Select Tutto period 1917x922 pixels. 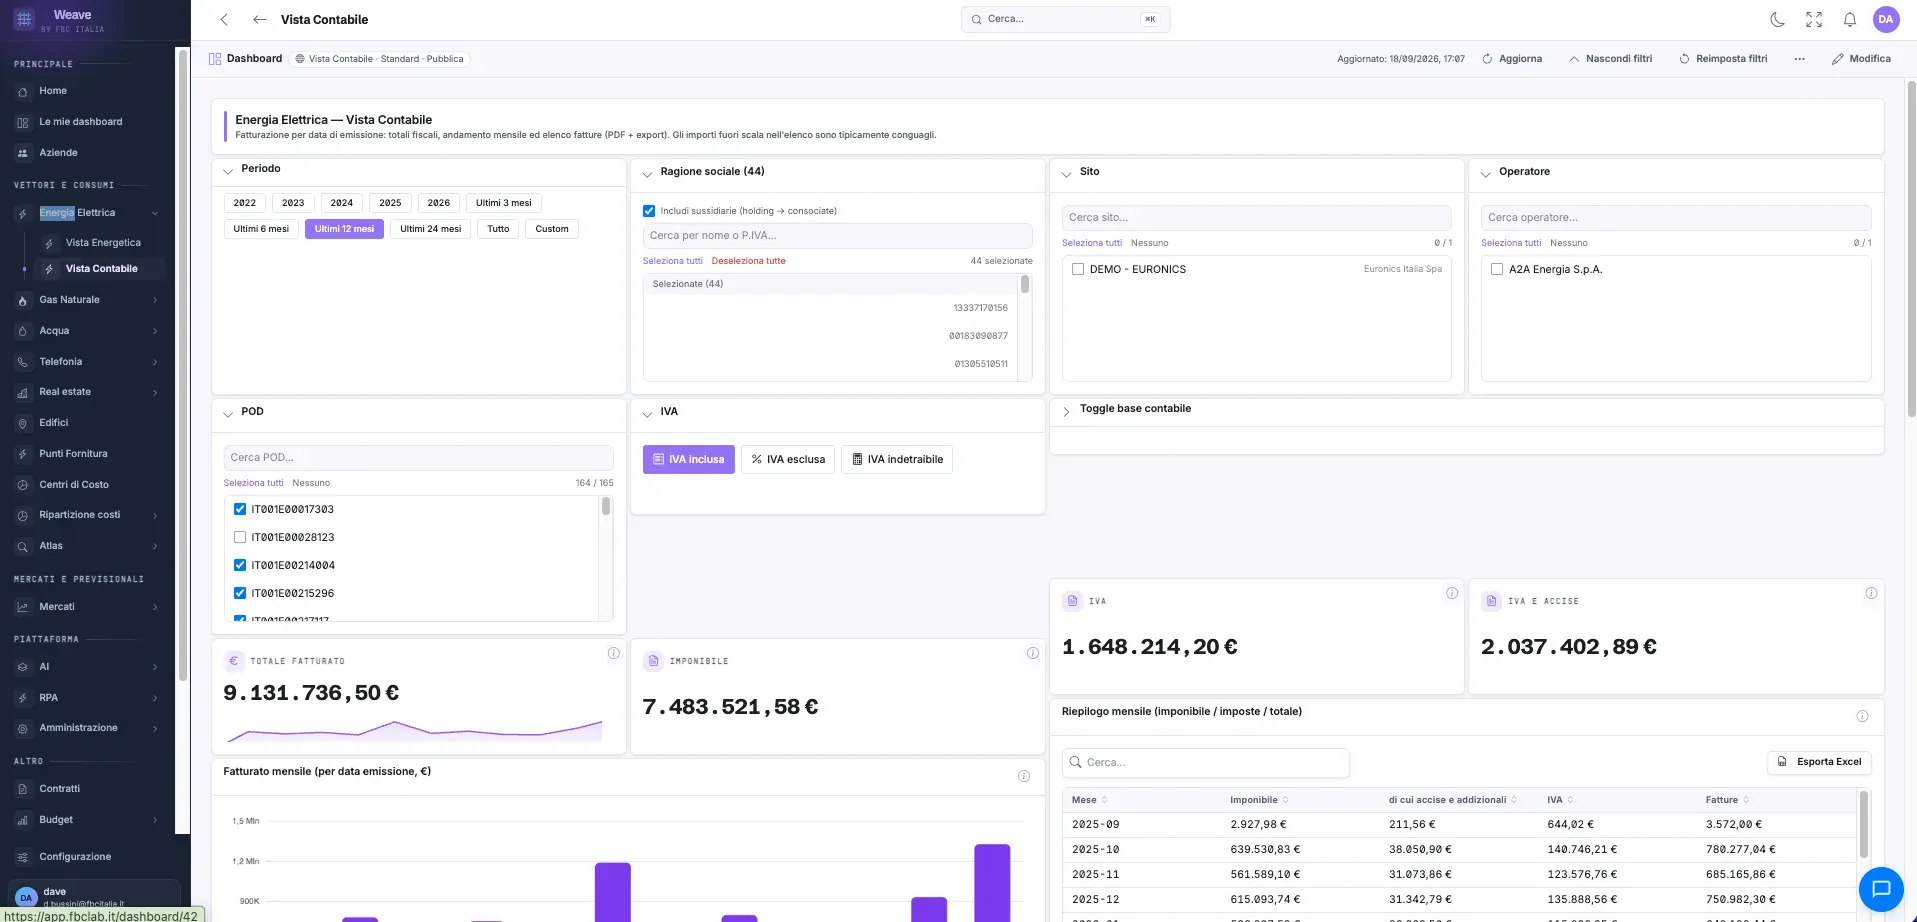pos(498,229)
